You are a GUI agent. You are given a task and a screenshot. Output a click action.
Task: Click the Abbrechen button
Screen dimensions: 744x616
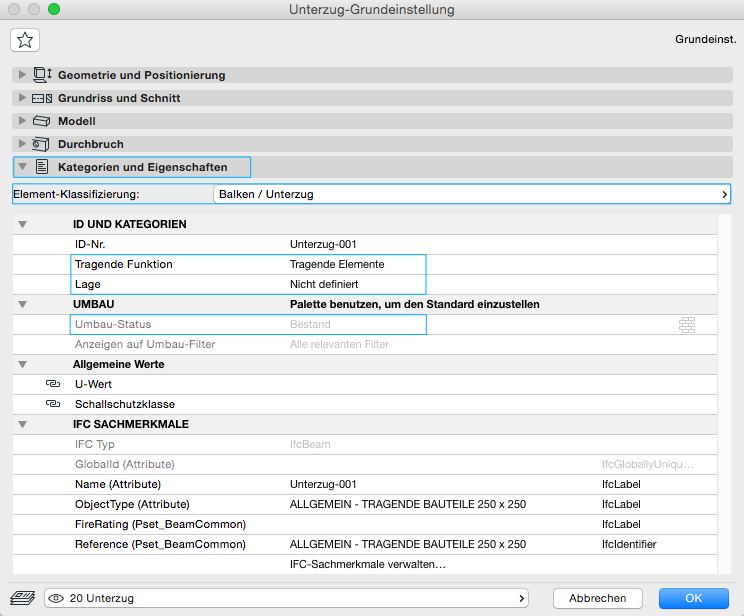[597, 598]
